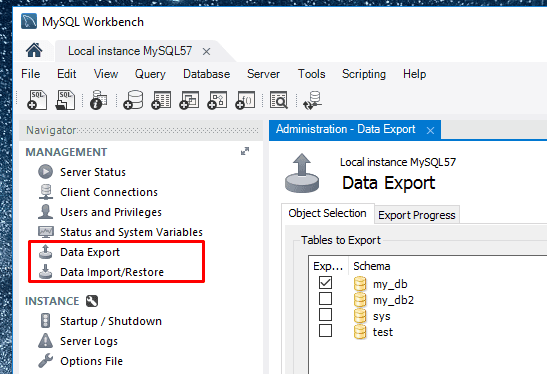Click the sys schema database icon
547x374 pixels.
[x=360, y=316]
